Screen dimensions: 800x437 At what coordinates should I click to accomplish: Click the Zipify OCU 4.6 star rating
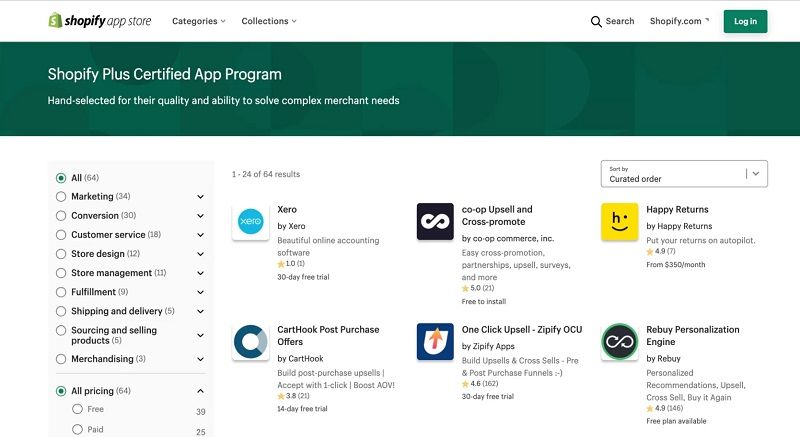(480, 384)
